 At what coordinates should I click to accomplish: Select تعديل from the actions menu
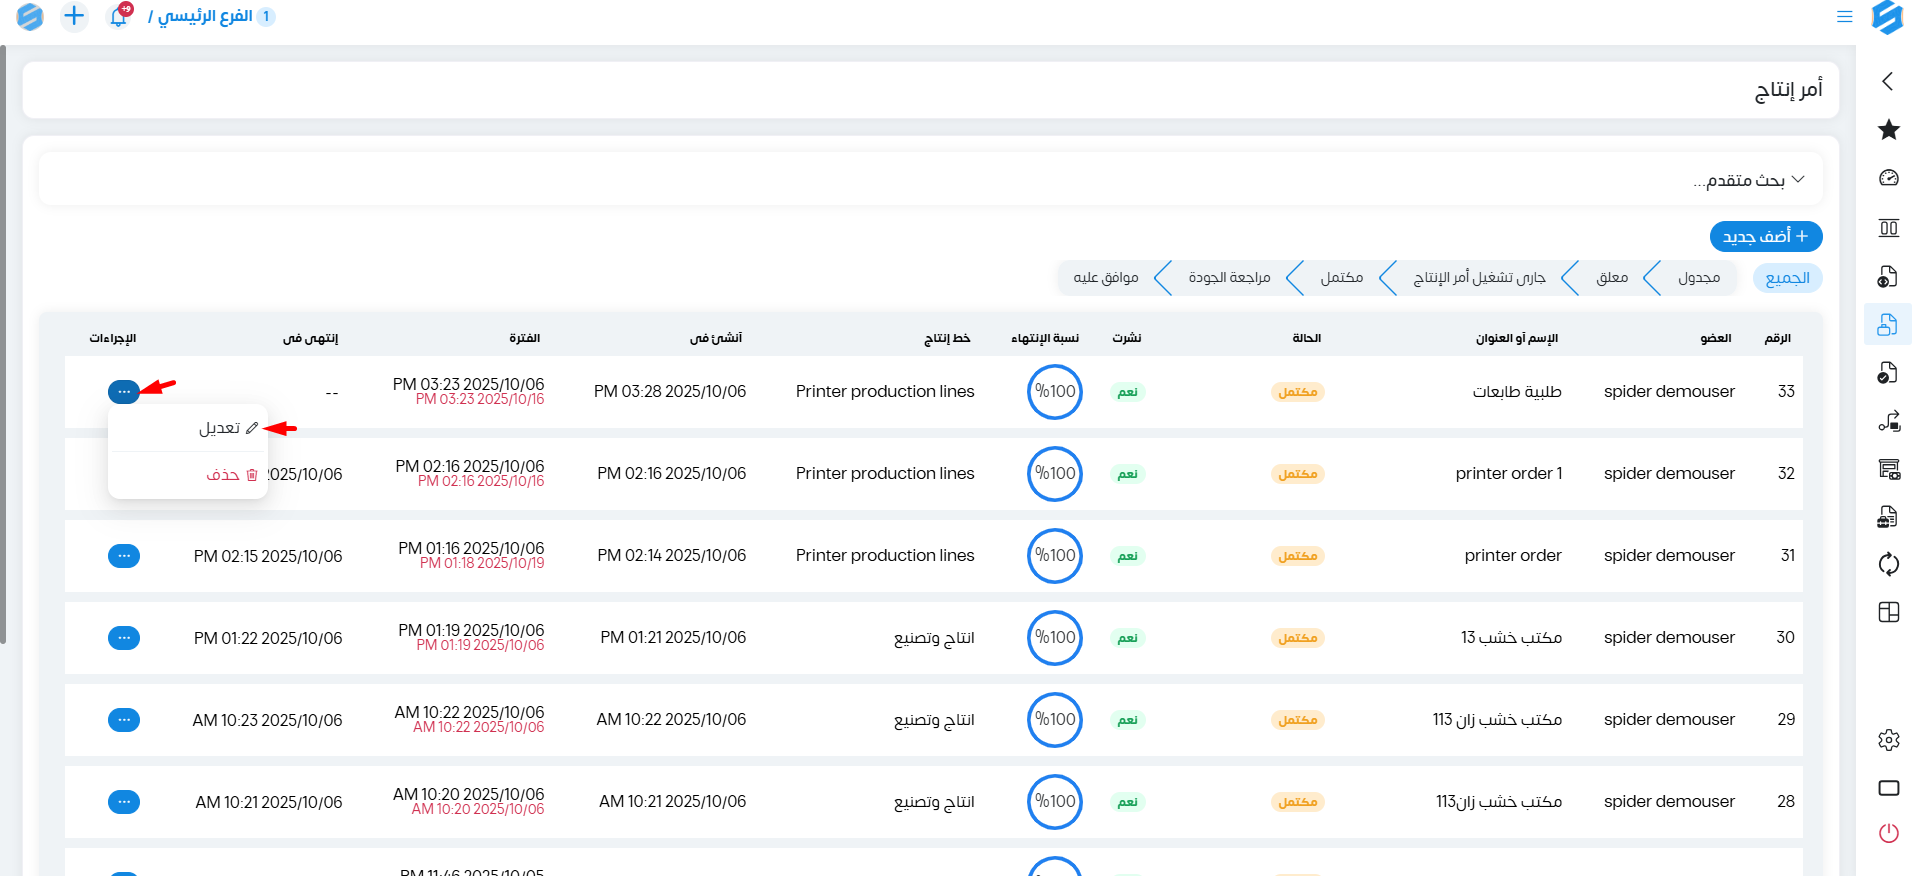226,428
